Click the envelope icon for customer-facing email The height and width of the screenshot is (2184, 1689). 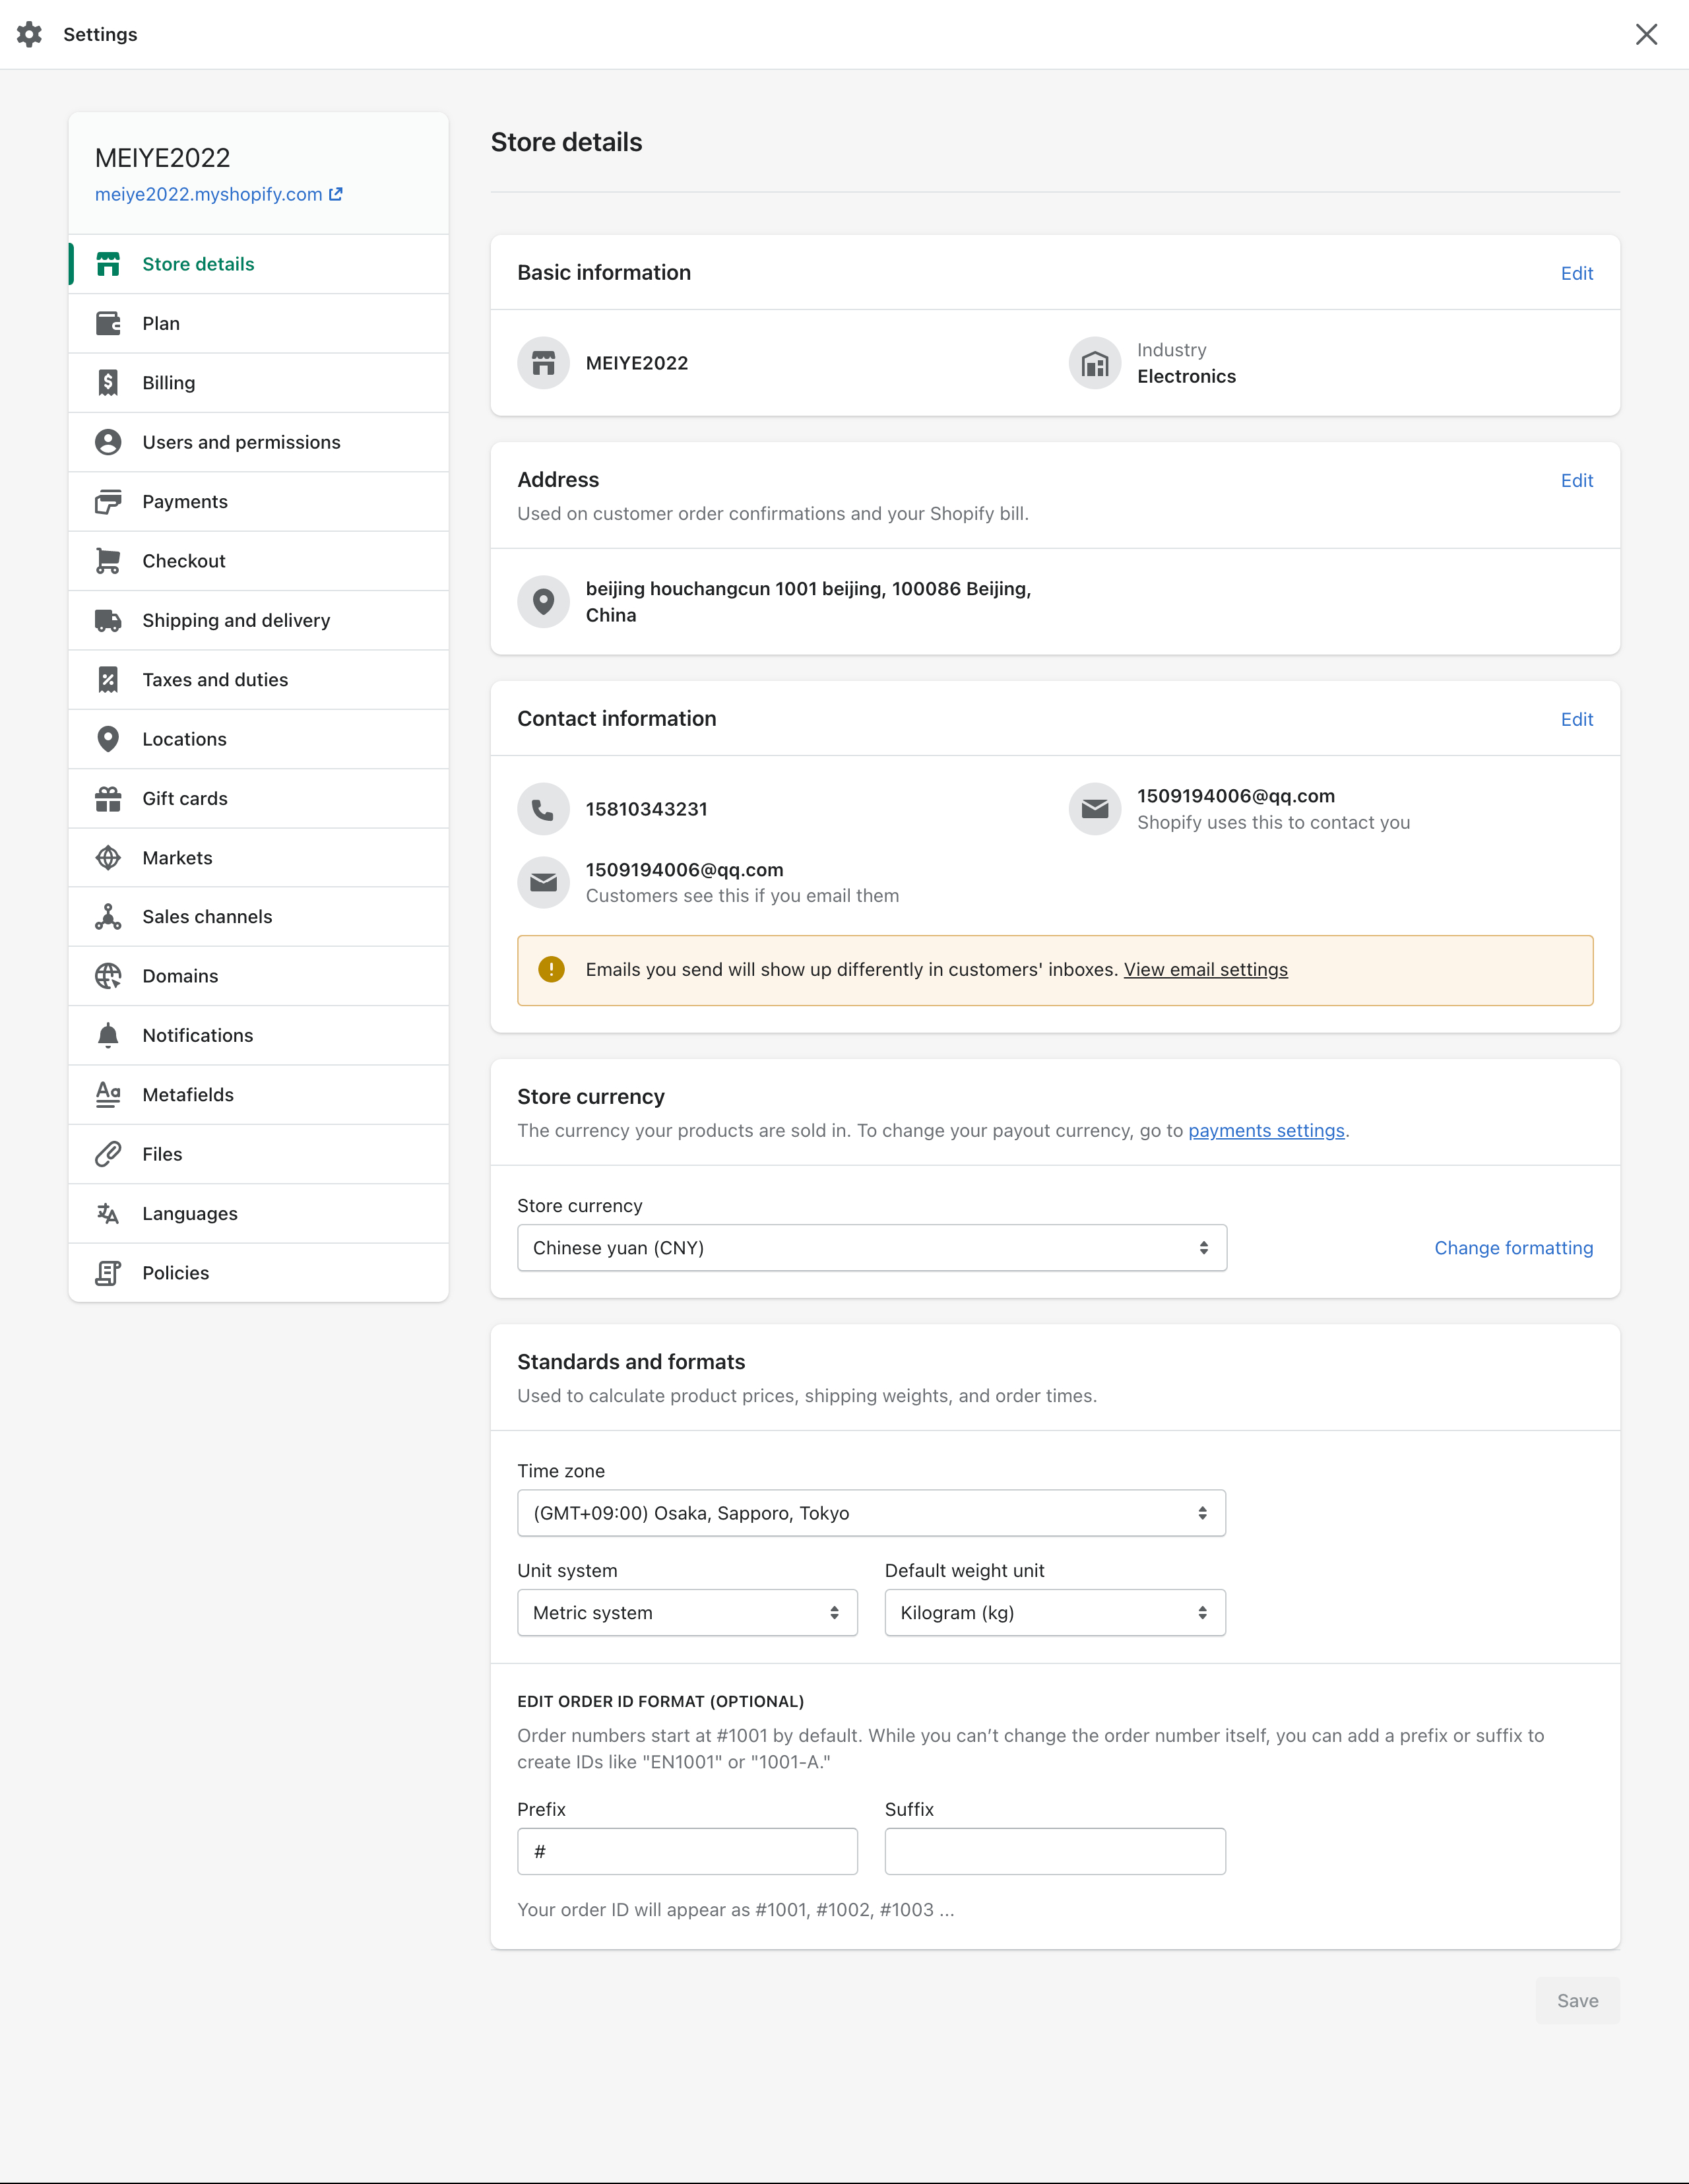point(543,883)
